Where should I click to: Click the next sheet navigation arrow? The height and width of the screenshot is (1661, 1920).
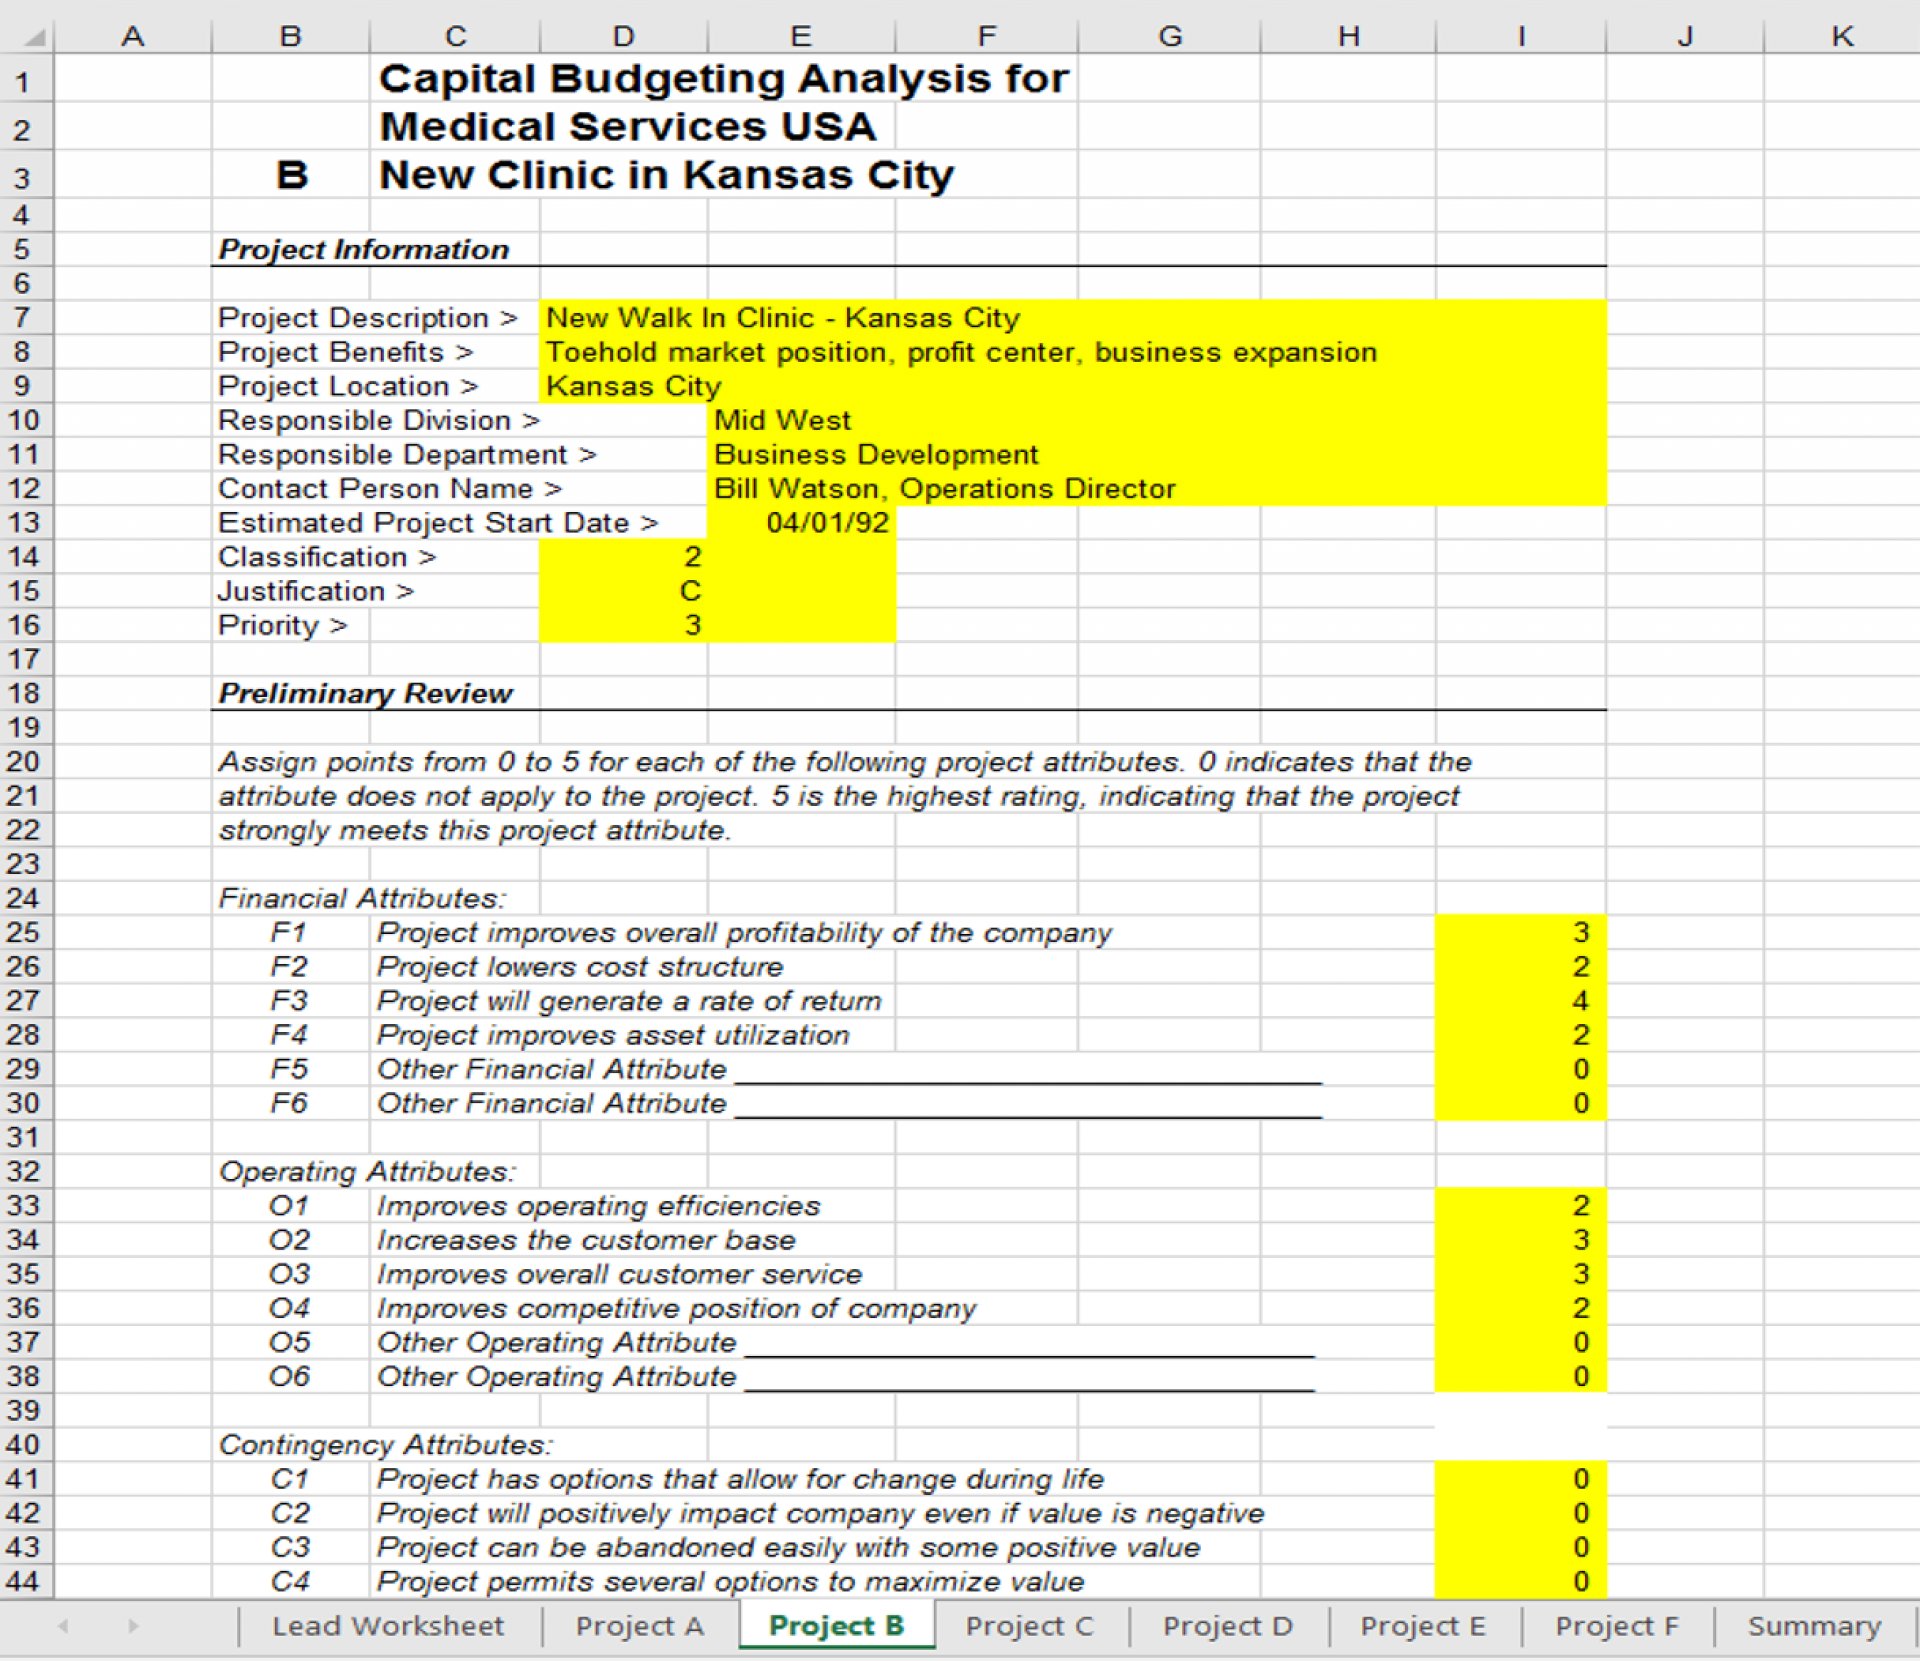(x=132, y=1626)
